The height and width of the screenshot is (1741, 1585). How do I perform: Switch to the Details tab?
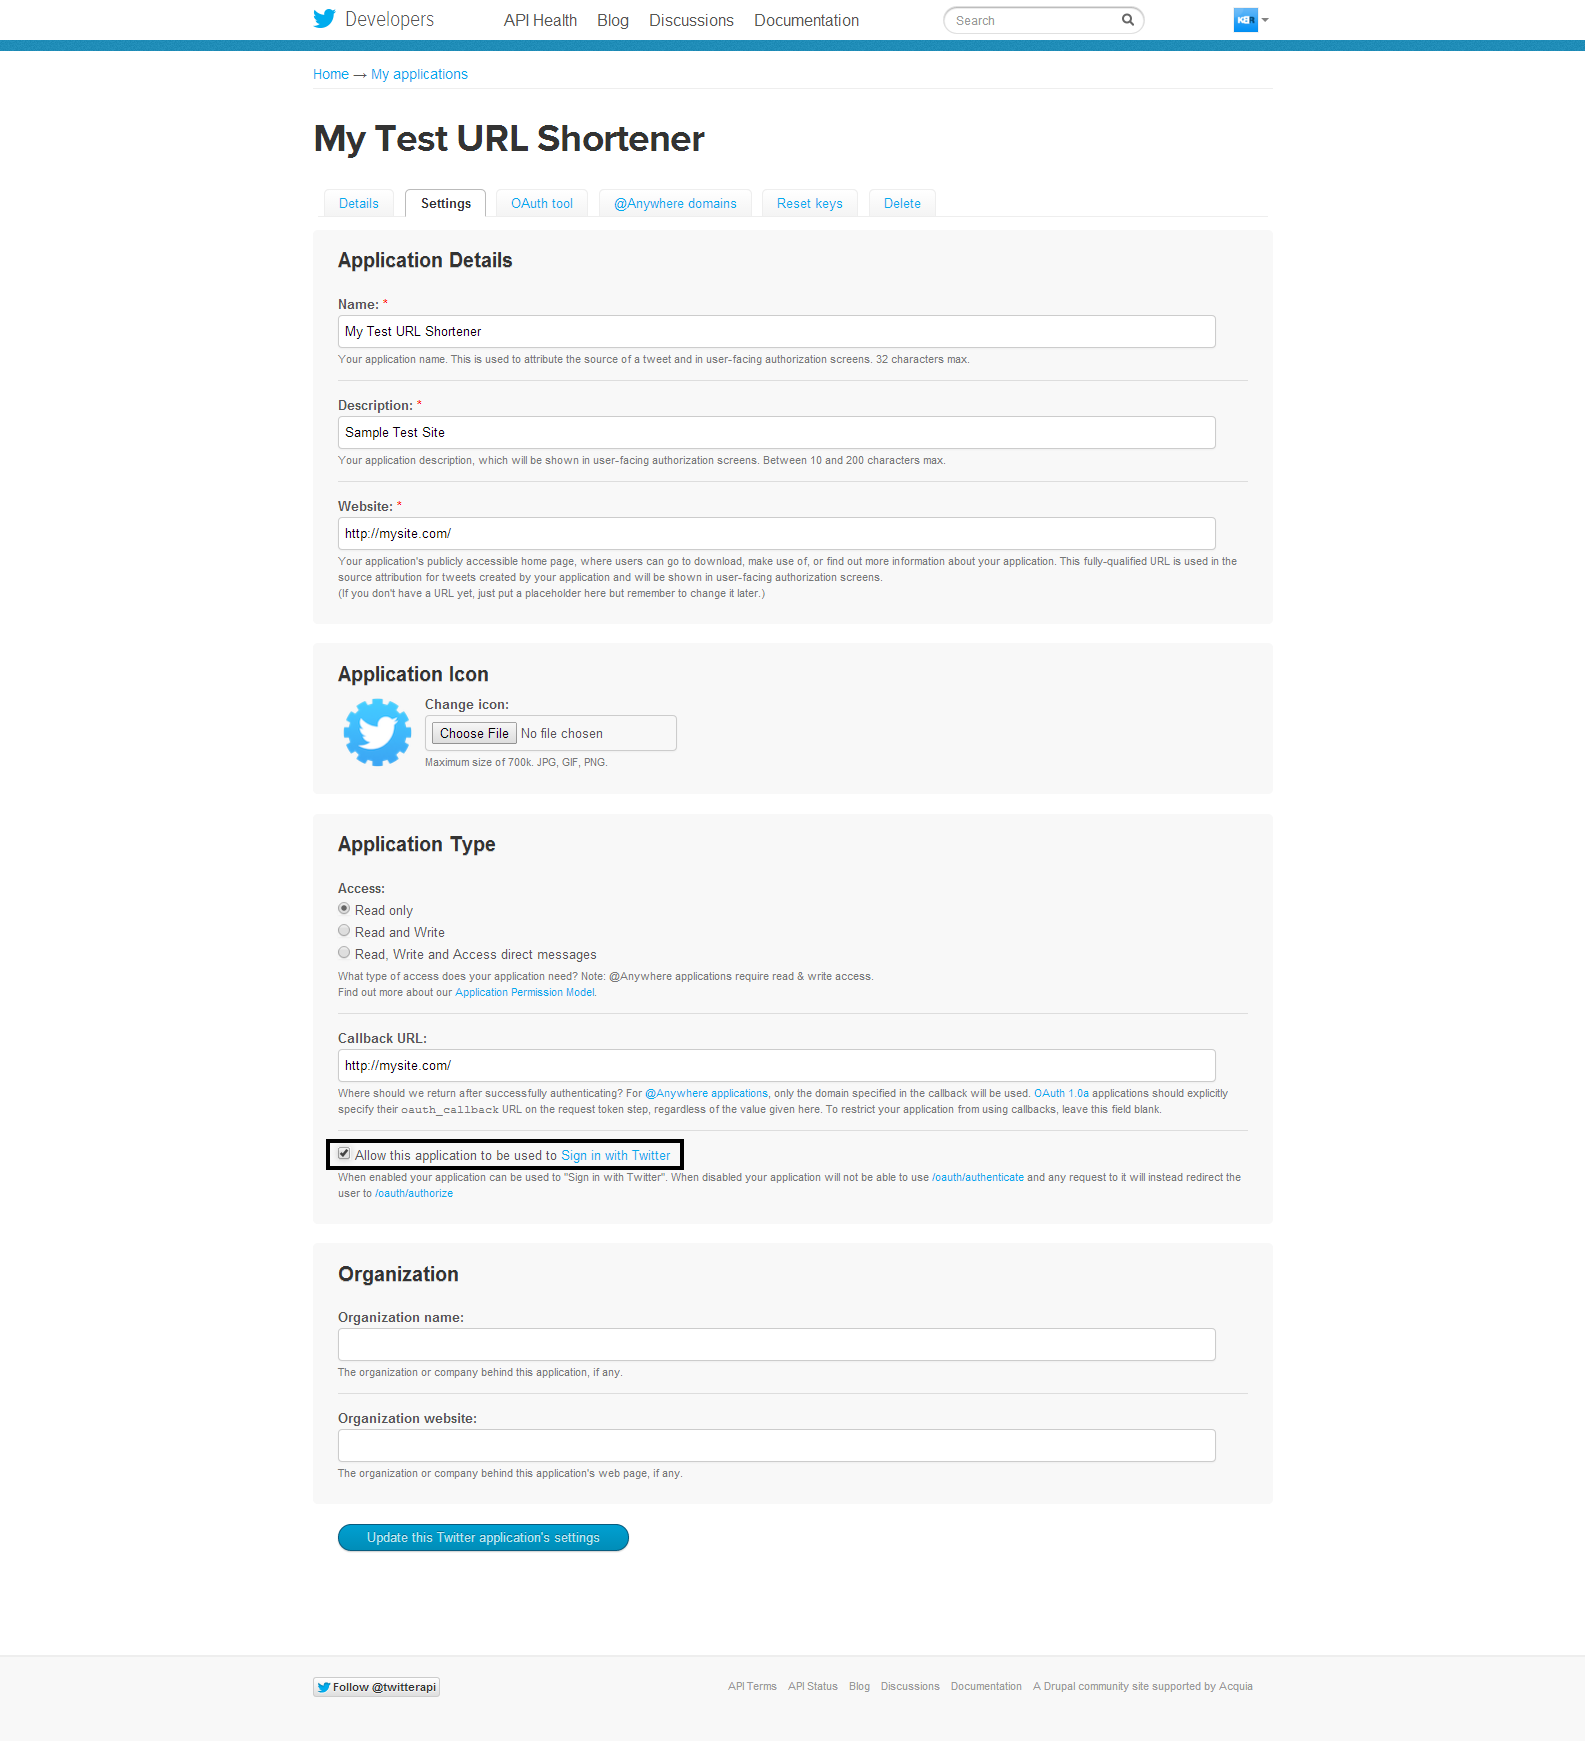[358, 203]
